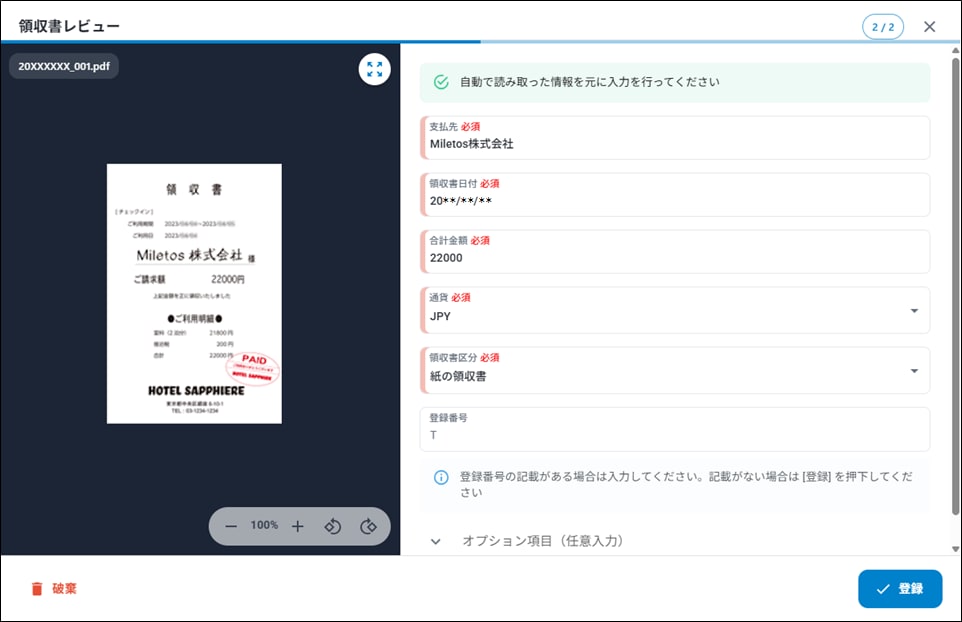Click the 破棄 discard button
The width and height of the screenshot is (962, 622).
pos(54,589)
